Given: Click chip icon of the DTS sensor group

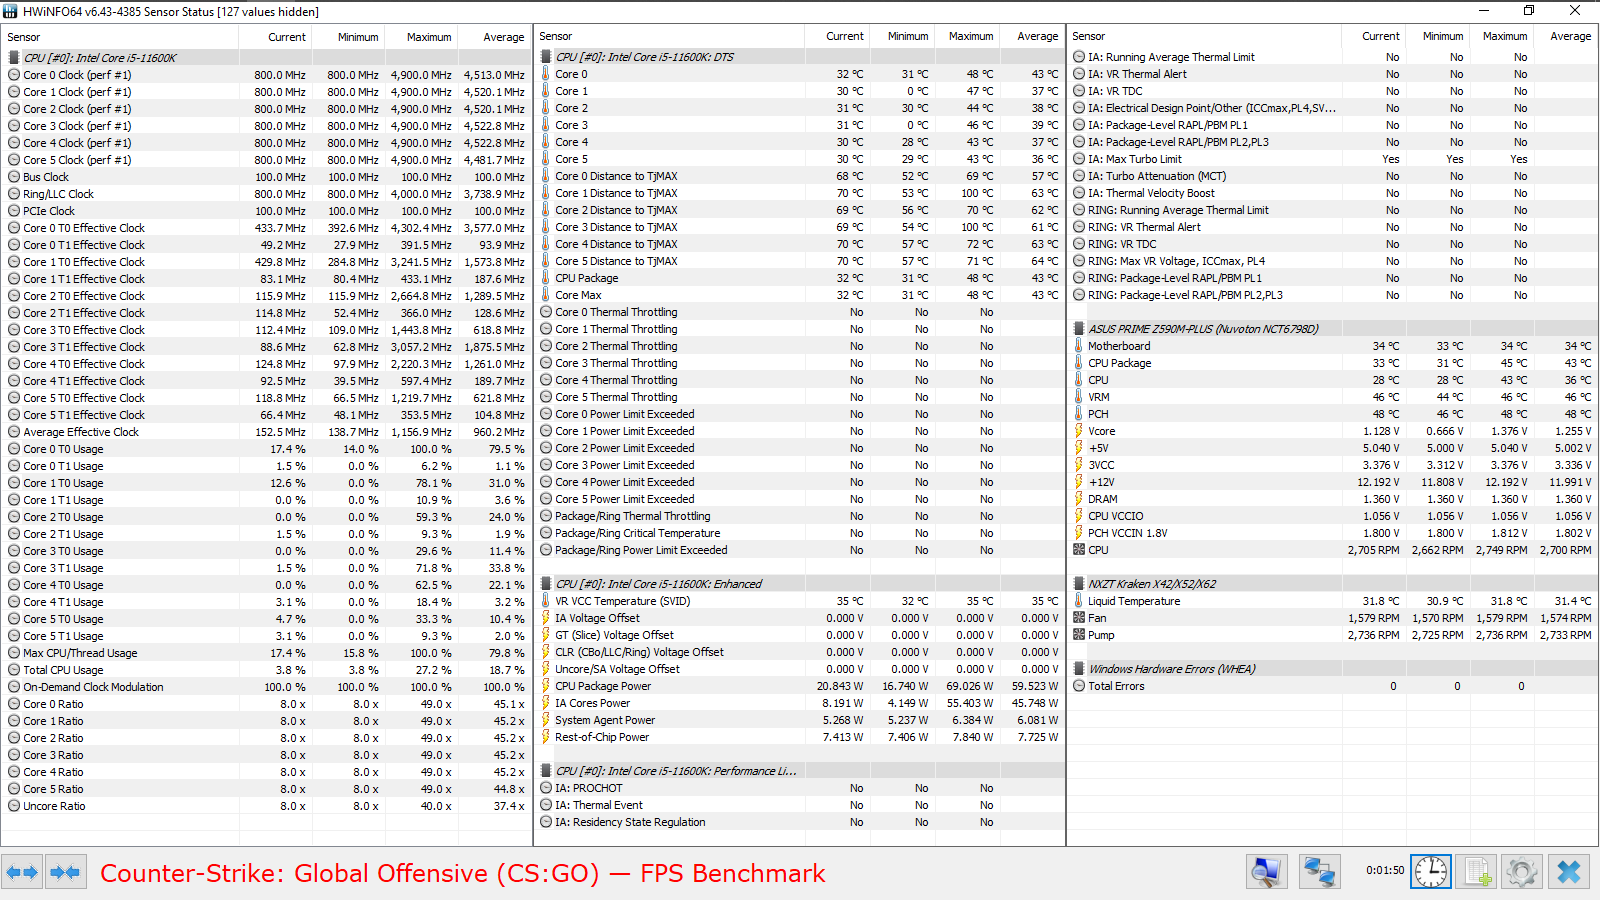Looking at the screenshot, I should click(546, 57).
